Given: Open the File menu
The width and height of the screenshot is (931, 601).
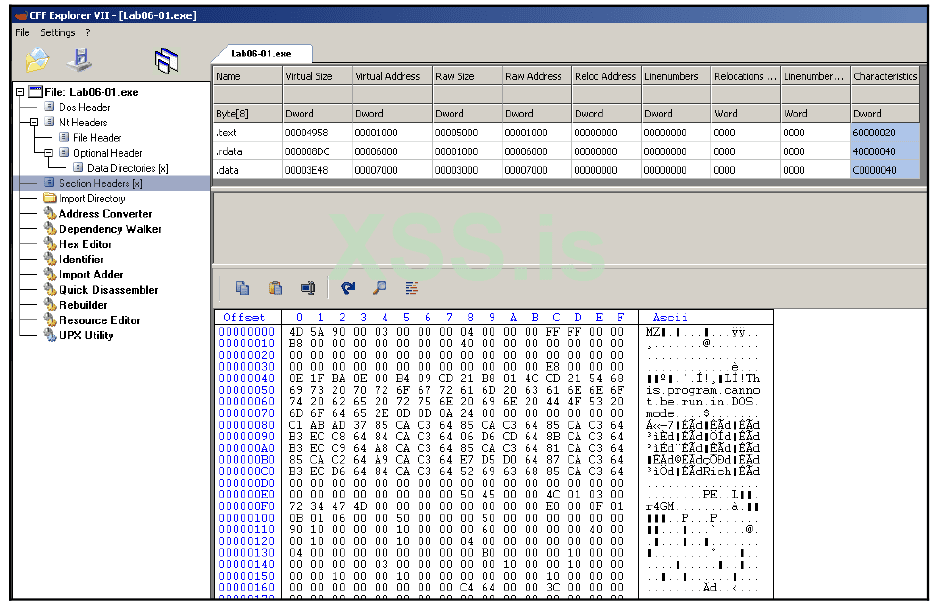Looking at the screenshot, I should click(x=22, y=32).
